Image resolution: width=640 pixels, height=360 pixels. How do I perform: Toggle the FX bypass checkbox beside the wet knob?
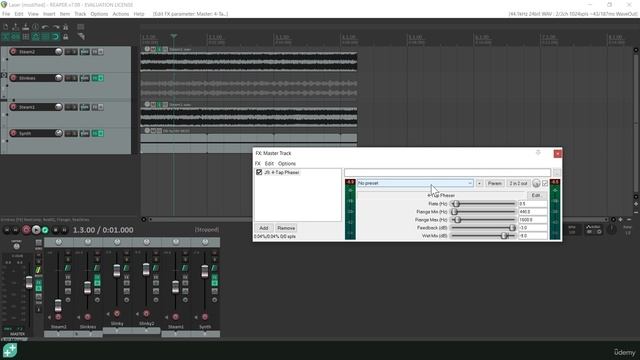[x=545, y=183]
